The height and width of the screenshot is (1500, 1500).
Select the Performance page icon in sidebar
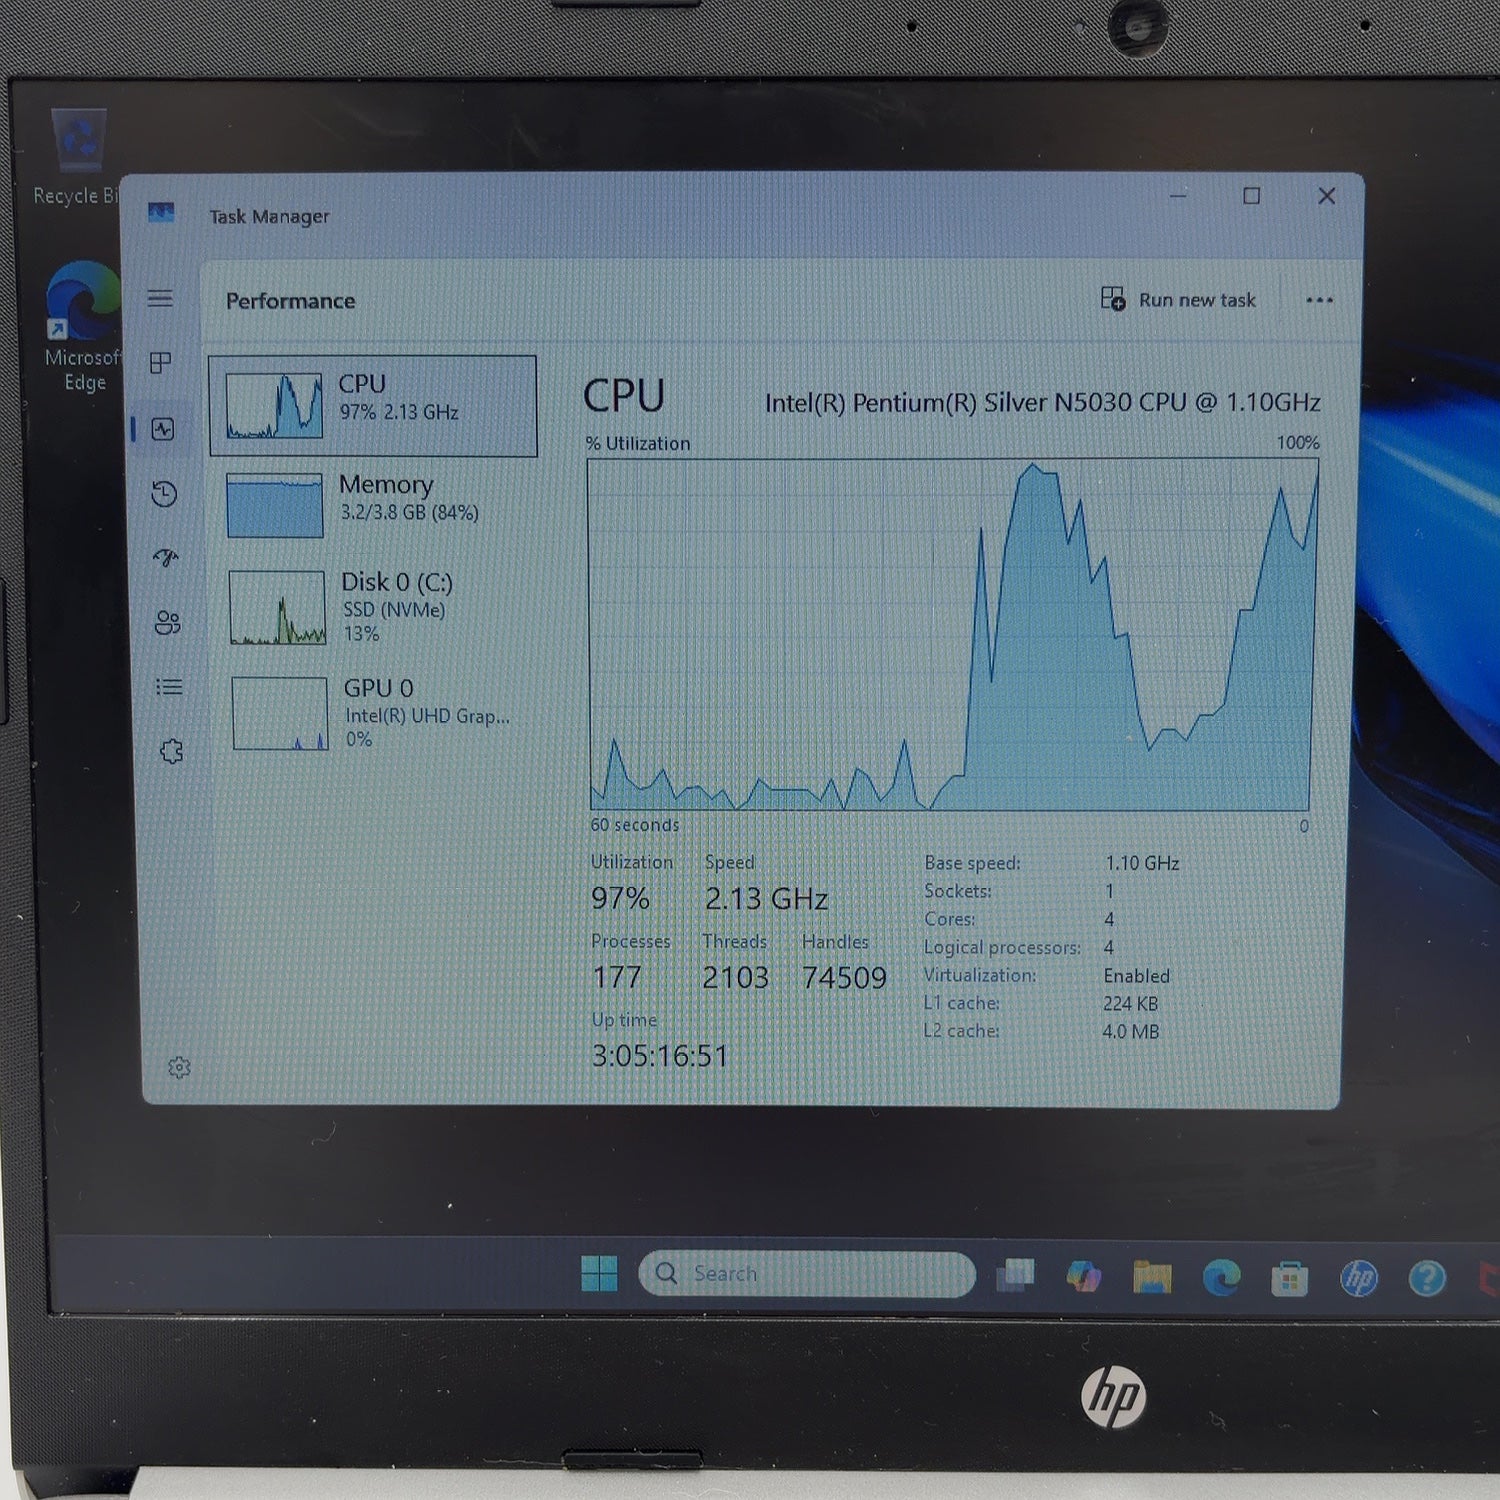click(163, 429)
